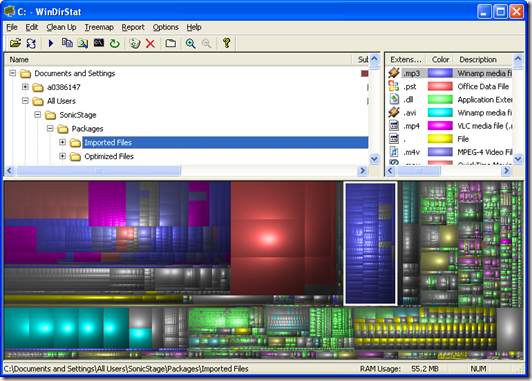Viewport: 532px width, 381px height.
Task: Click the Office Data File description text
Action: (x=483, y=87)
